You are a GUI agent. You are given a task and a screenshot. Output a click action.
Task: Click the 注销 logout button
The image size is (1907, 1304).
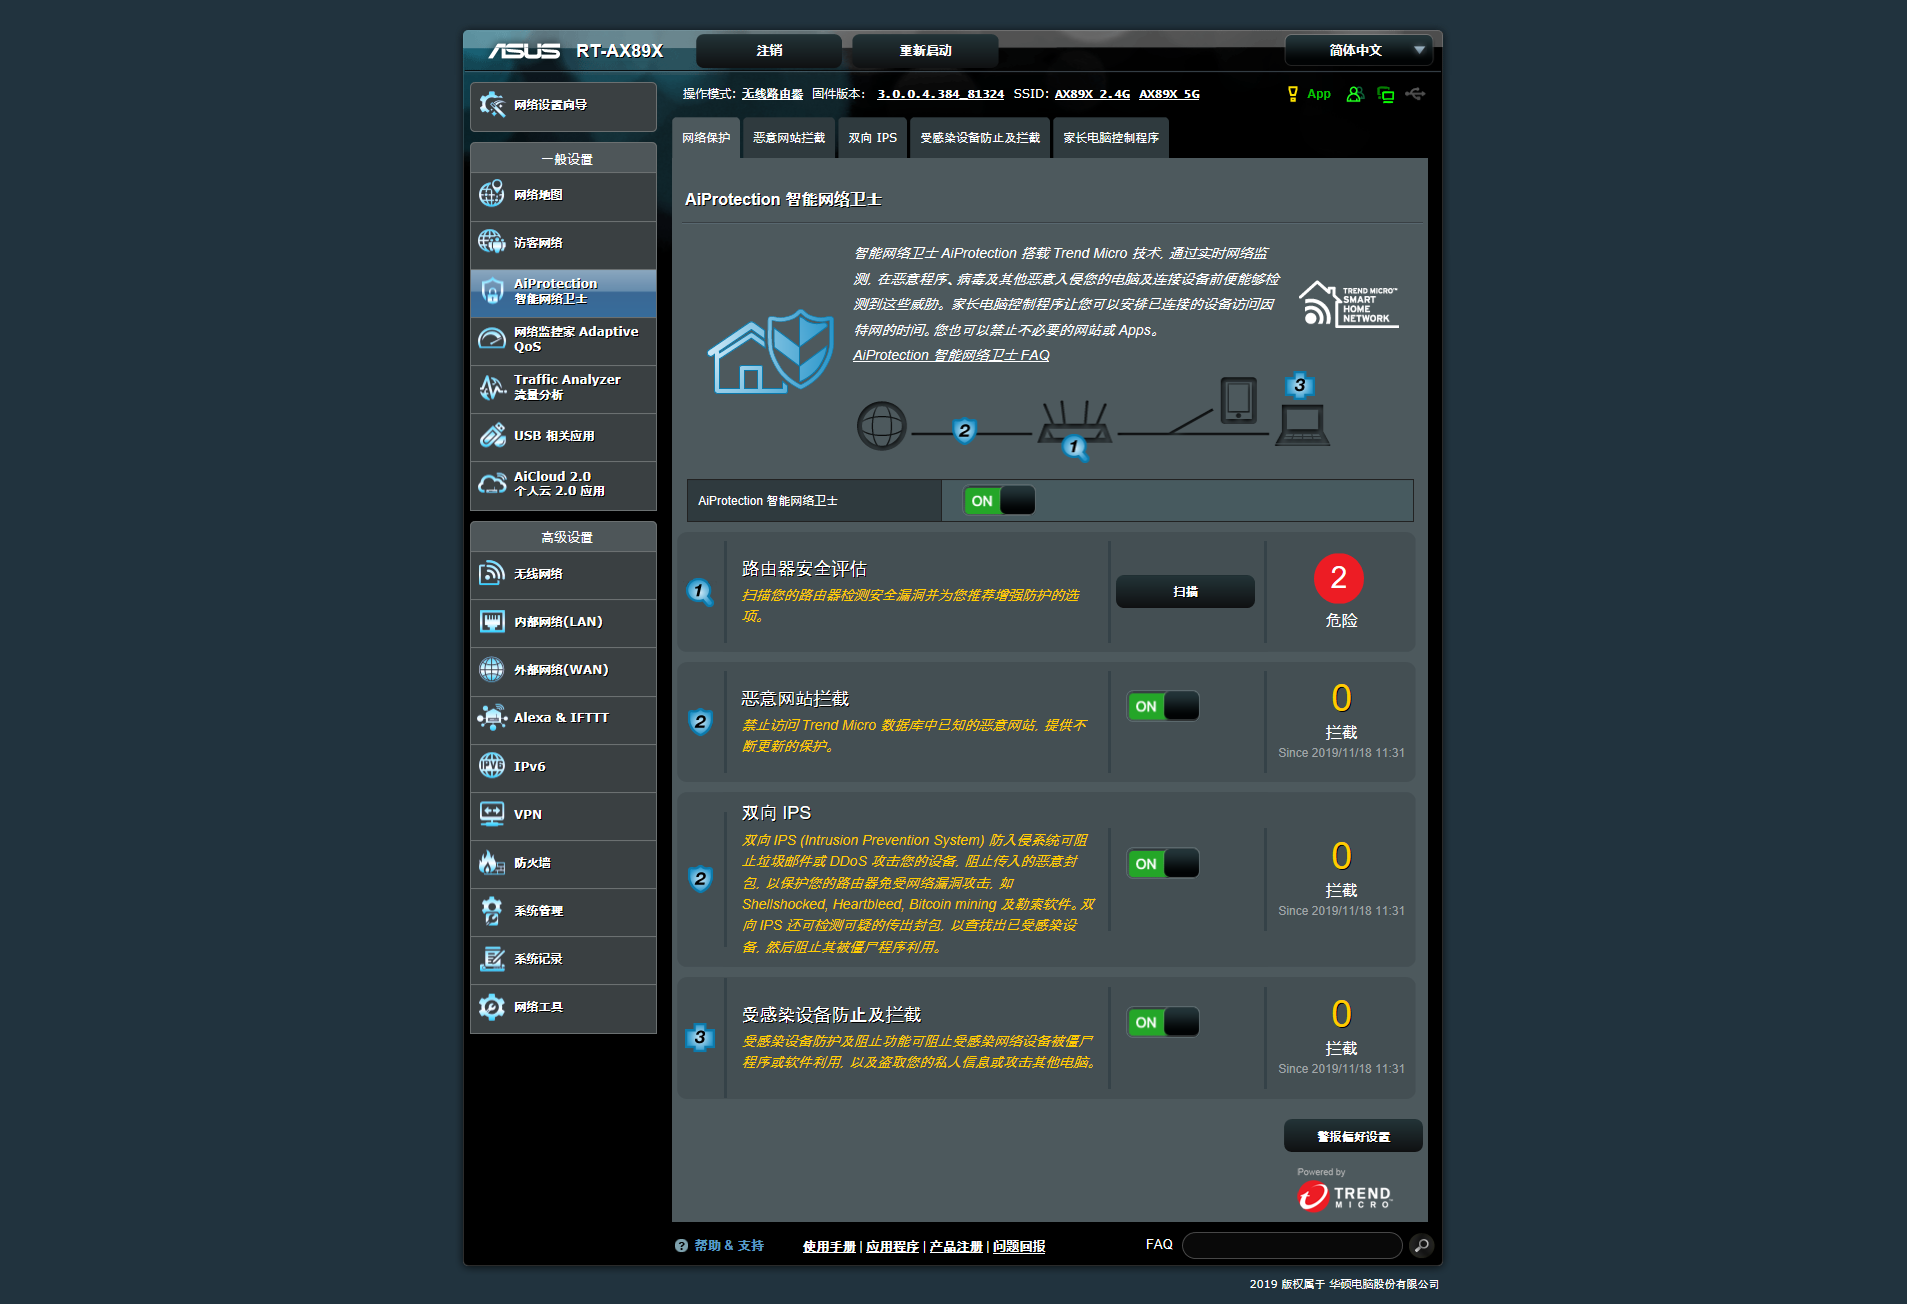coord(769,50)
